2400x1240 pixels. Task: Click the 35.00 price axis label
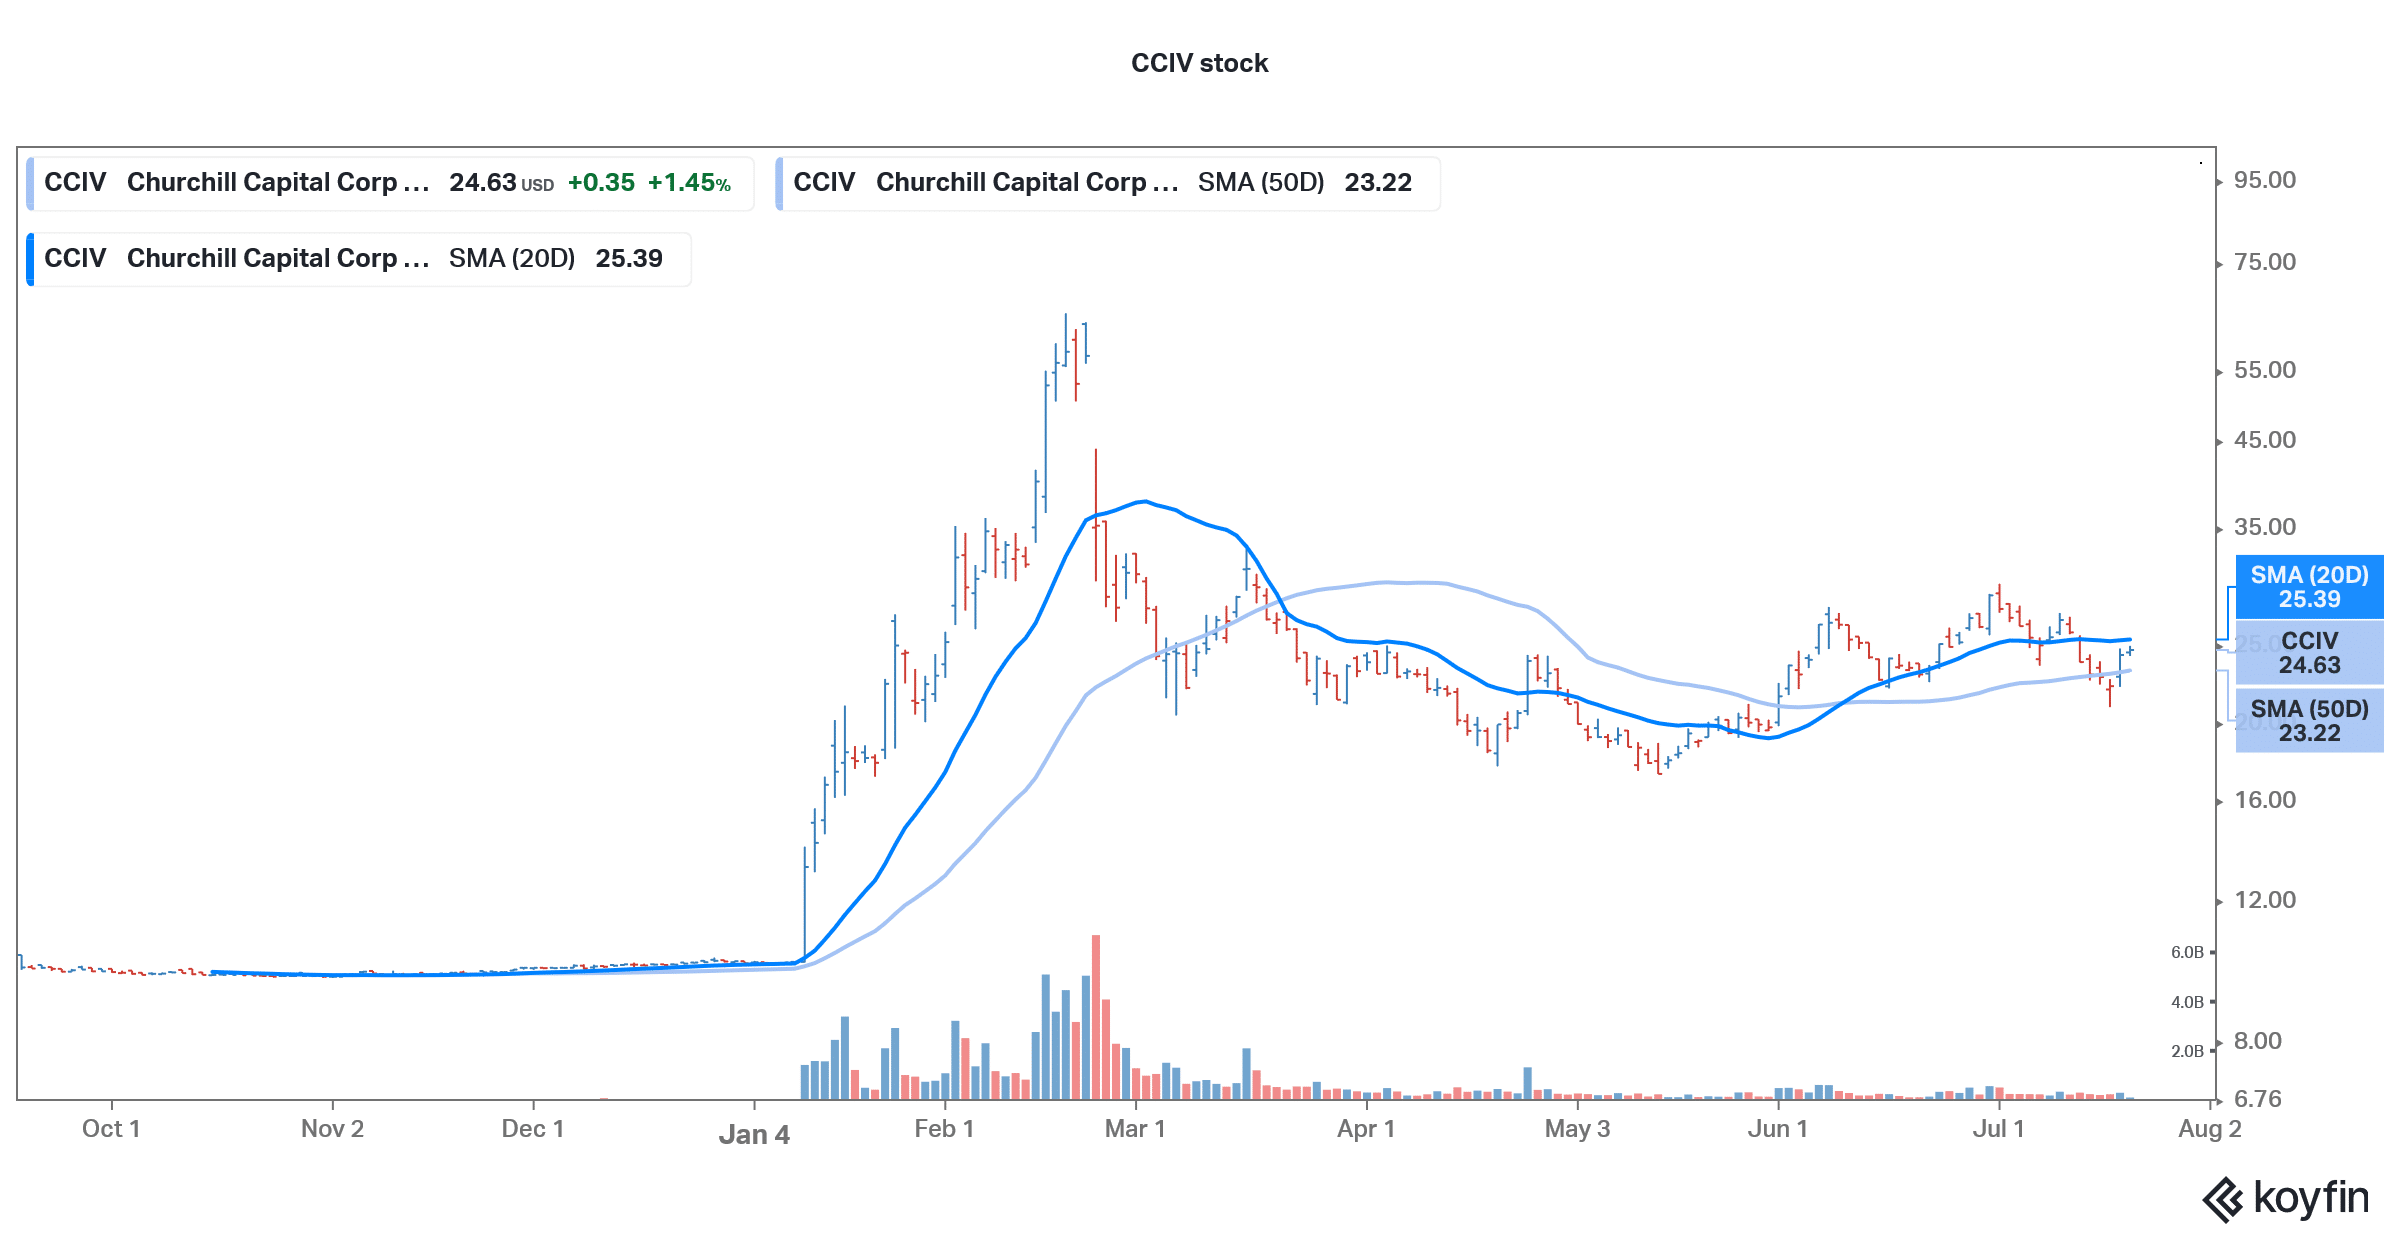[2265, 527]
